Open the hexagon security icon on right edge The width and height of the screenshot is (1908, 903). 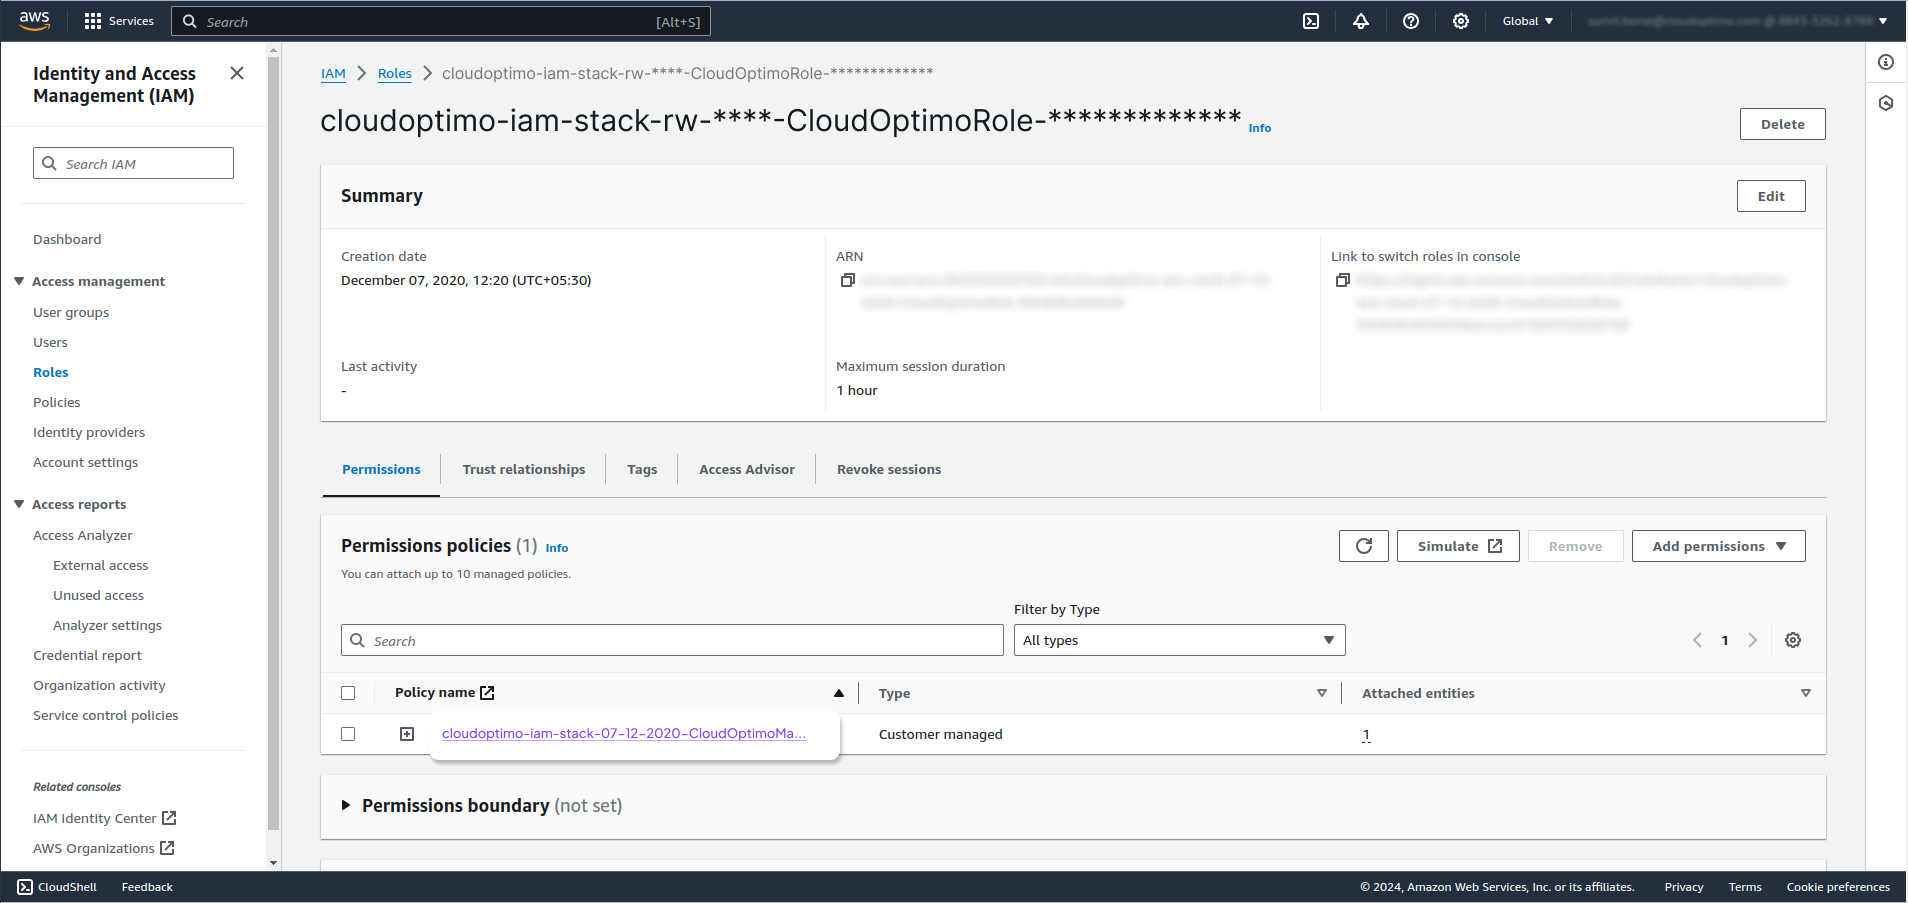pos(1886,103)
